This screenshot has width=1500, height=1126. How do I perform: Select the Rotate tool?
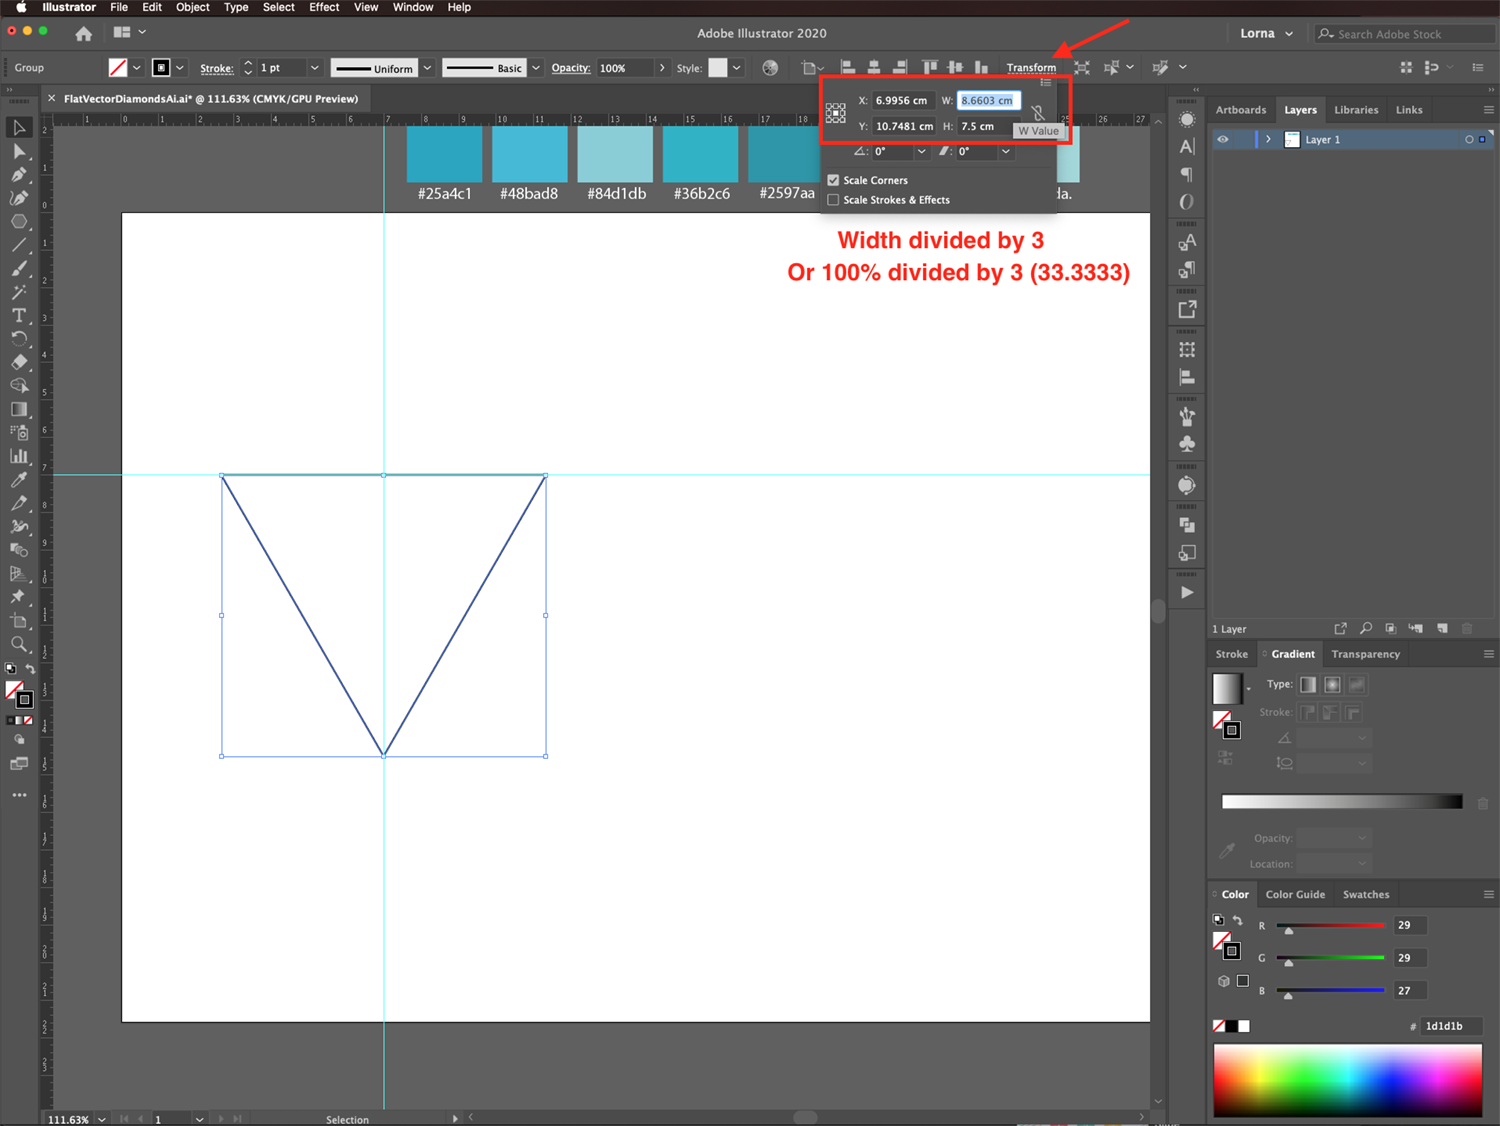pyautogui.click(x=19, y=339)
